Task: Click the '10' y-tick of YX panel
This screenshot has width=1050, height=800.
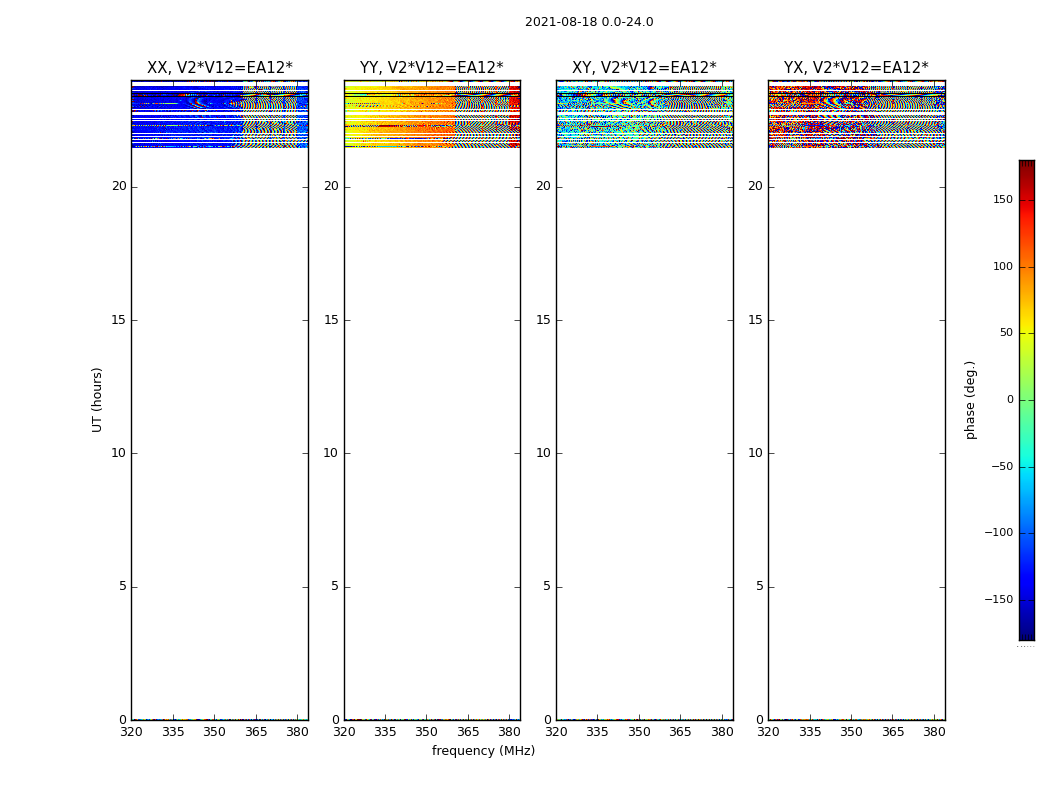Action: [x=755, y=453]
